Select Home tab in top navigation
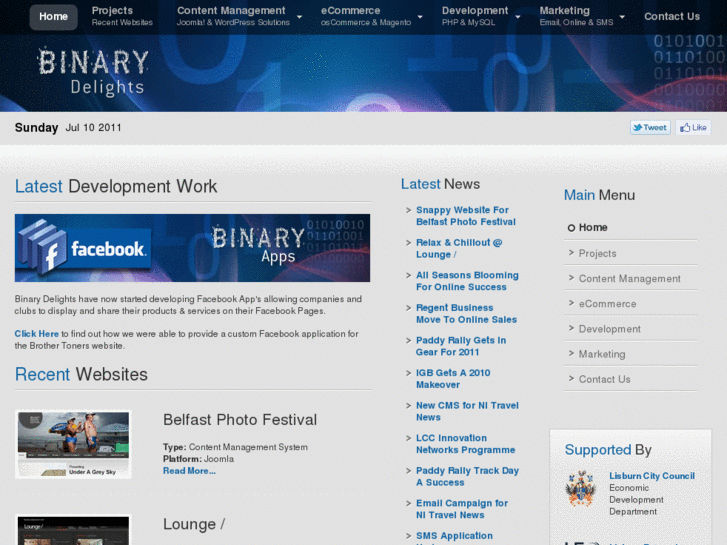 click(53, 17)
